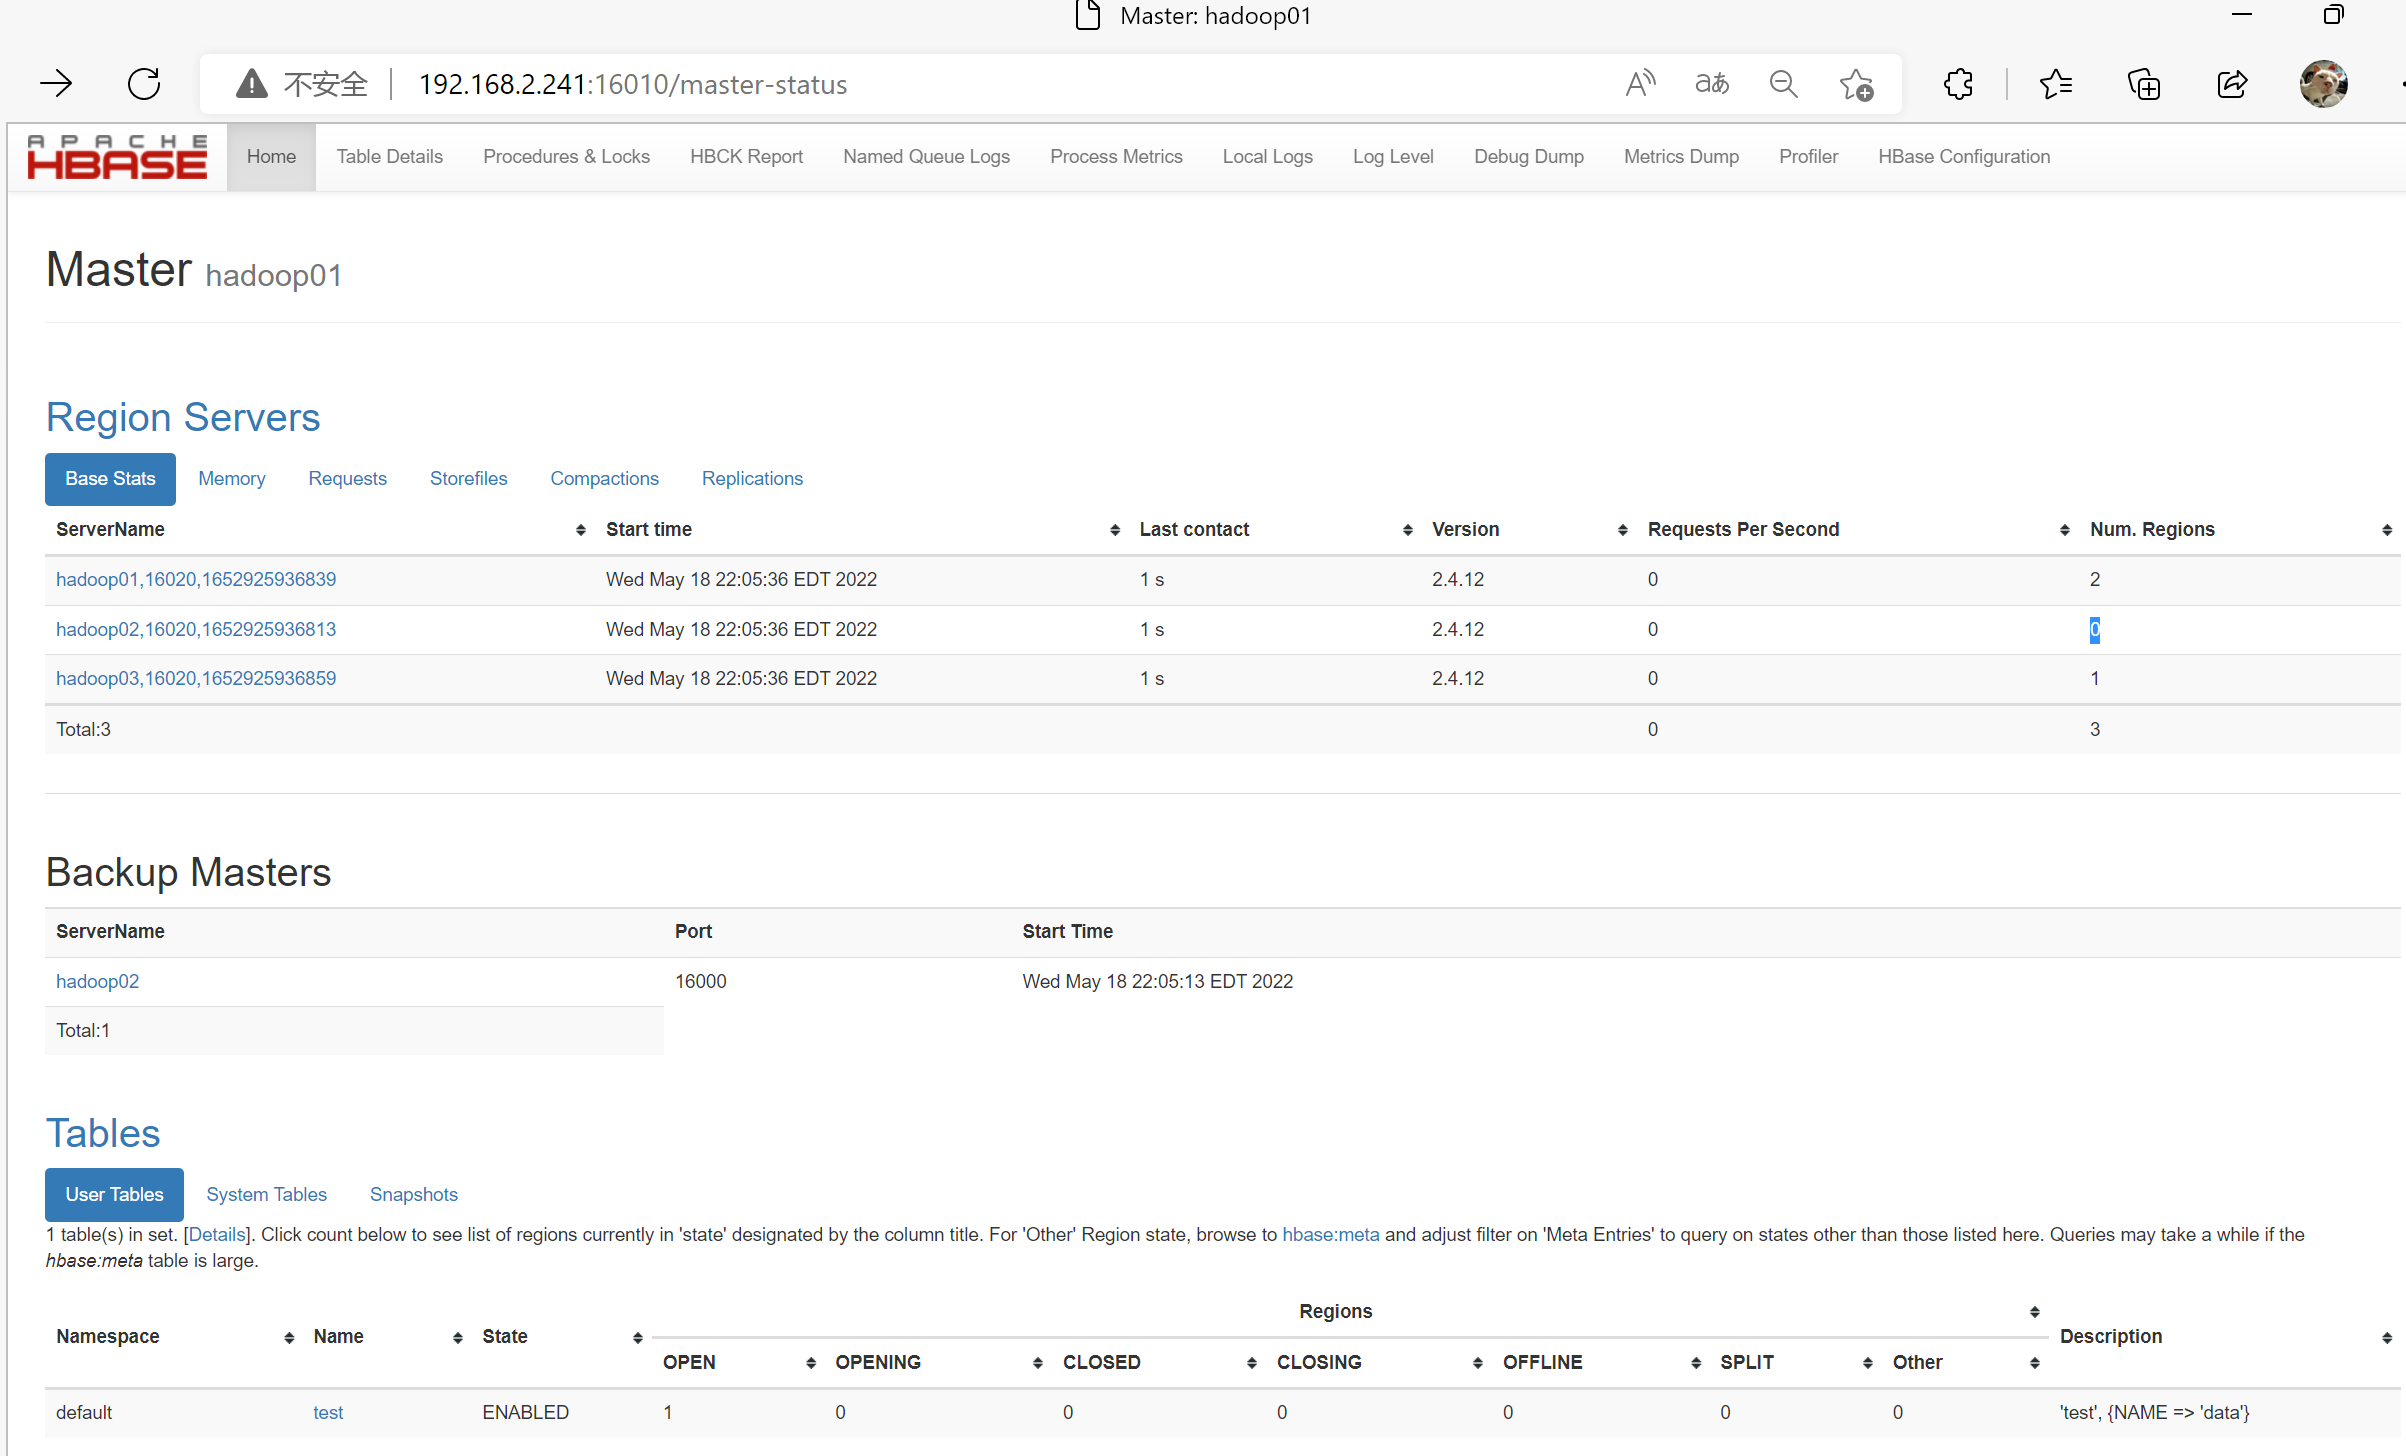Click the zoom magnifier icon in address bar
Image resolution: width=2406 pixels, height=1456 pixels.
click(1783, 84)
